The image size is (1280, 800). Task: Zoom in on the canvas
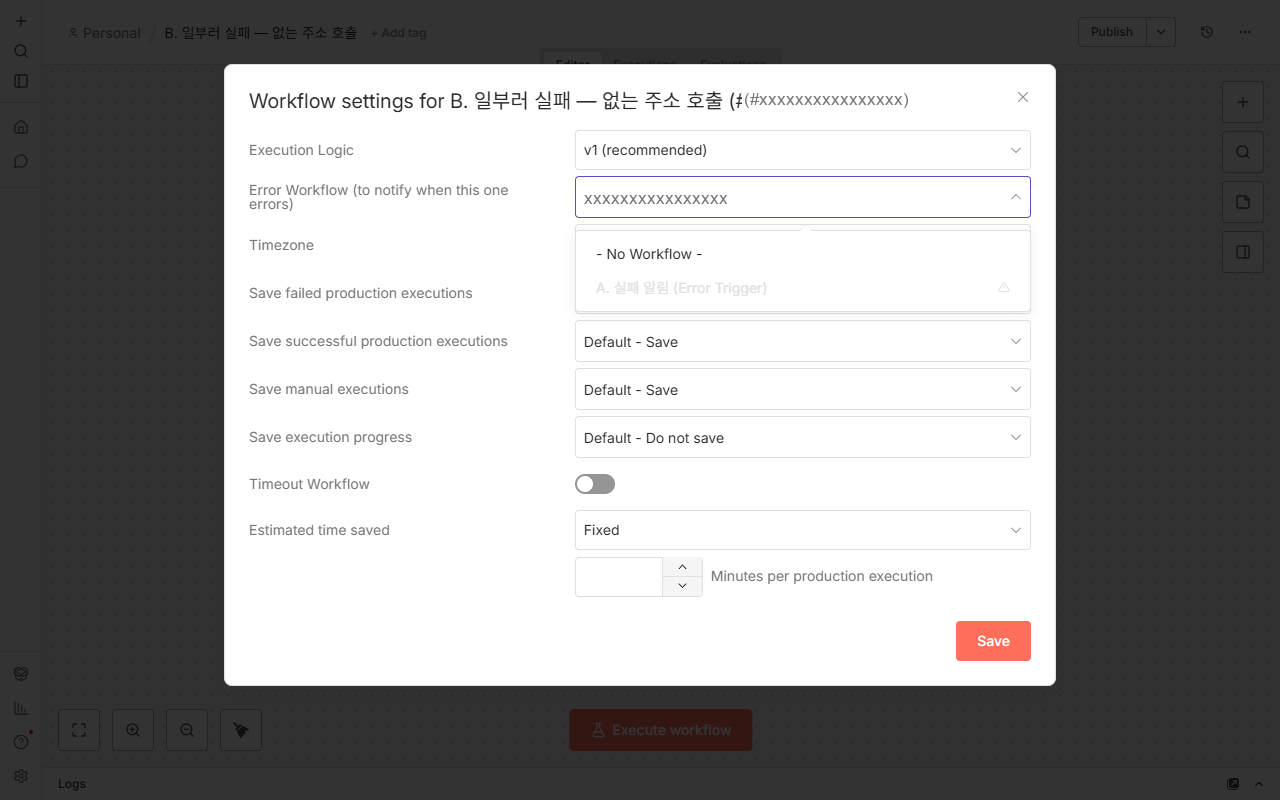133,730
